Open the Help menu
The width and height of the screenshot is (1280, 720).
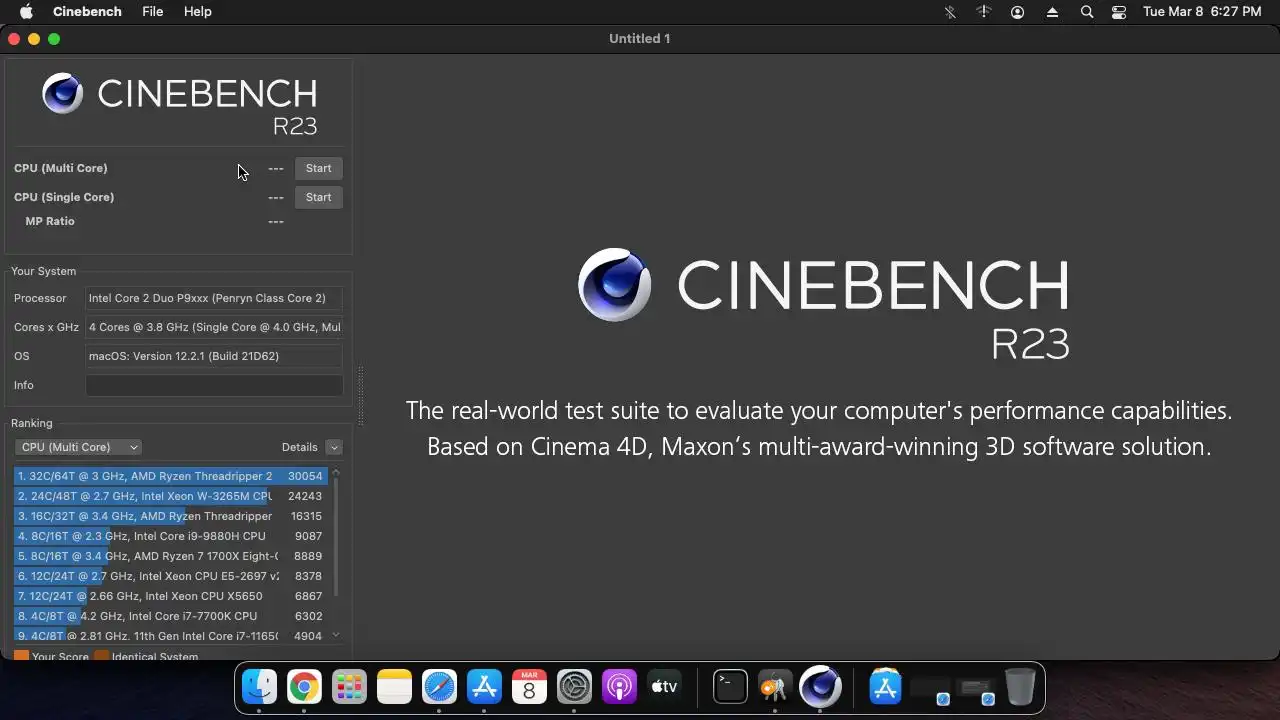click(x=198, y=12)
